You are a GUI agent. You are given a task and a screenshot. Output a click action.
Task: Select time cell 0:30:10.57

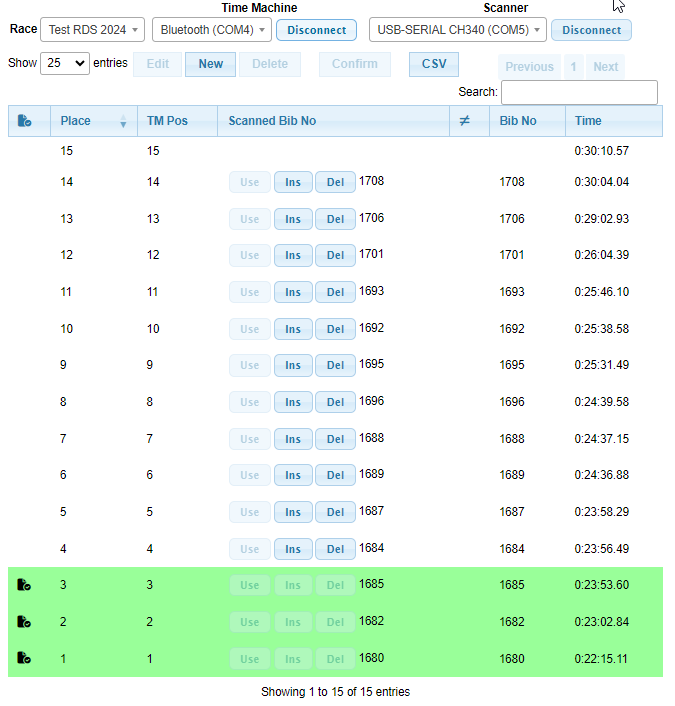pyautogui.click(x=602, y=151)
